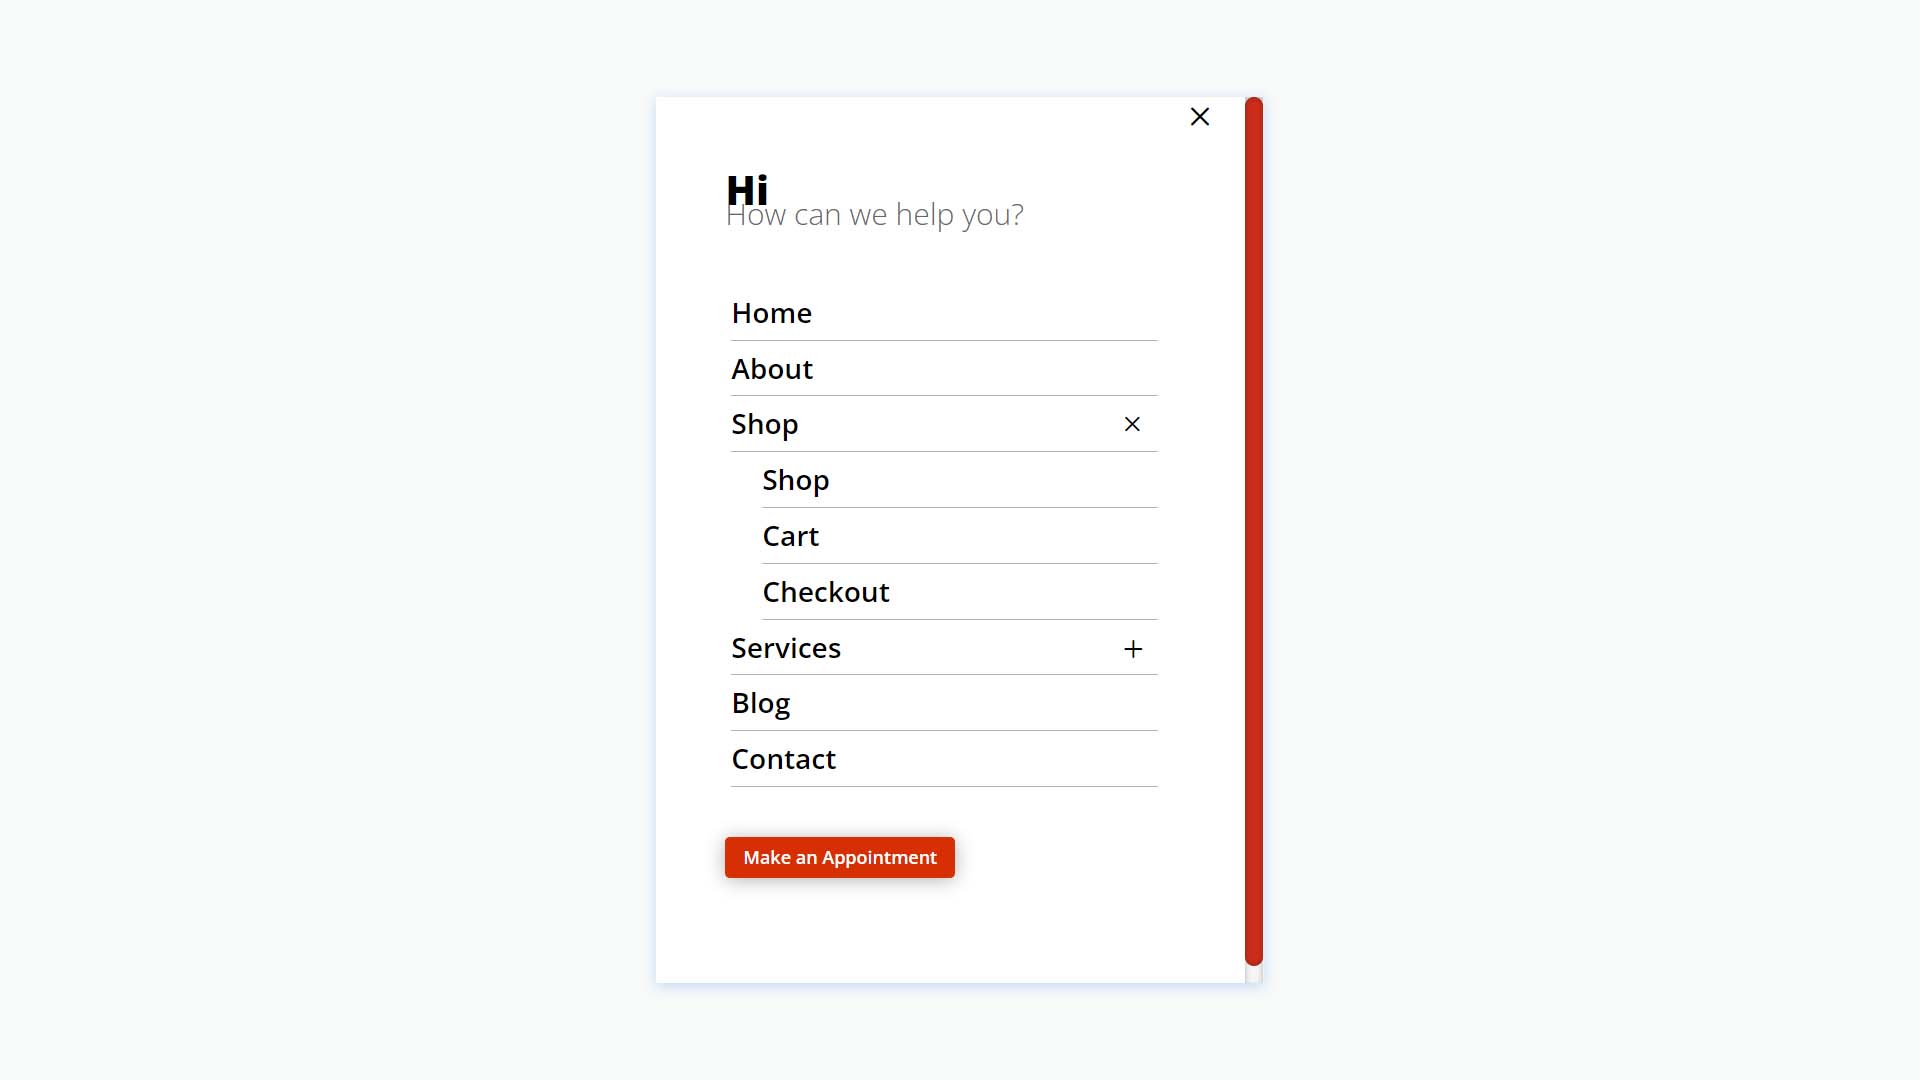Select the About menu item
Viewport: 1920px width, 1080px height.
(771, 367)
